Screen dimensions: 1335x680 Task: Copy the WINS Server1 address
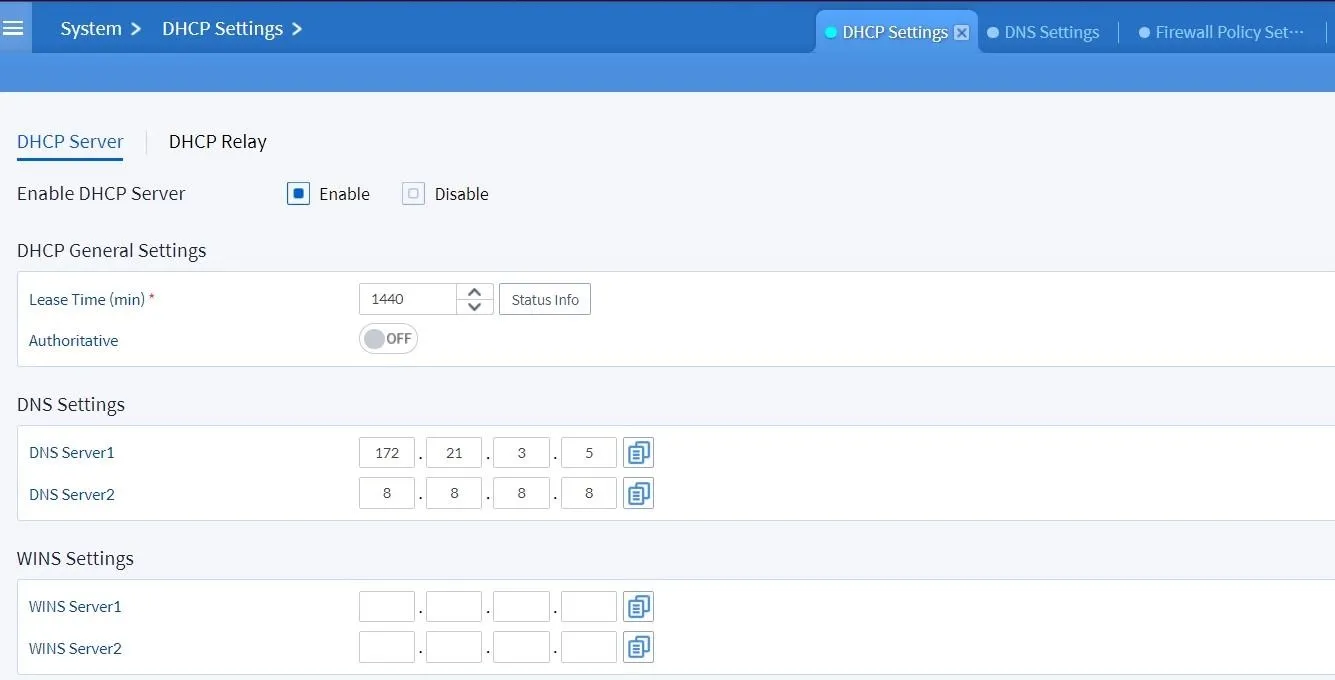click(638, 606)
